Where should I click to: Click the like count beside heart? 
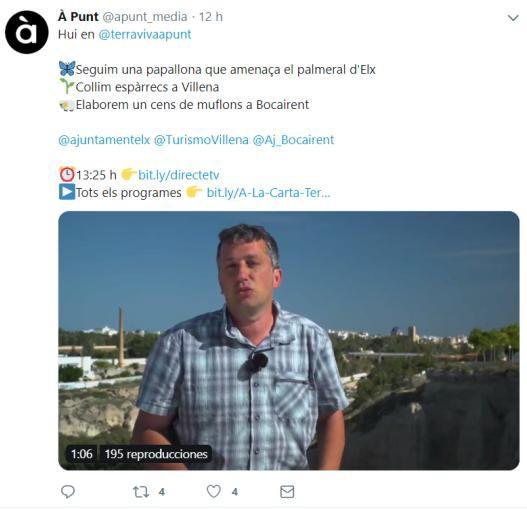coord(235,492)
